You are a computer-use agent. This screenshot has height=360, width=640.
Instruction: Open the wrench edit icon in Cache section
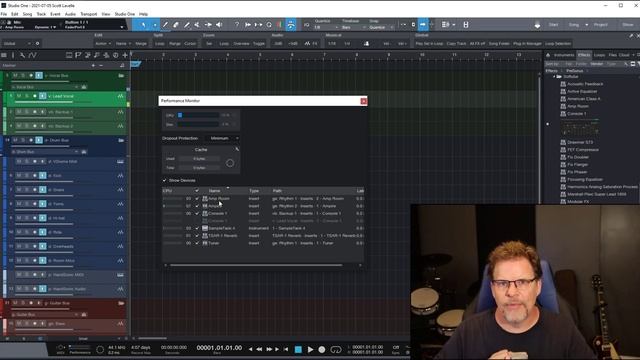(237, 149)
